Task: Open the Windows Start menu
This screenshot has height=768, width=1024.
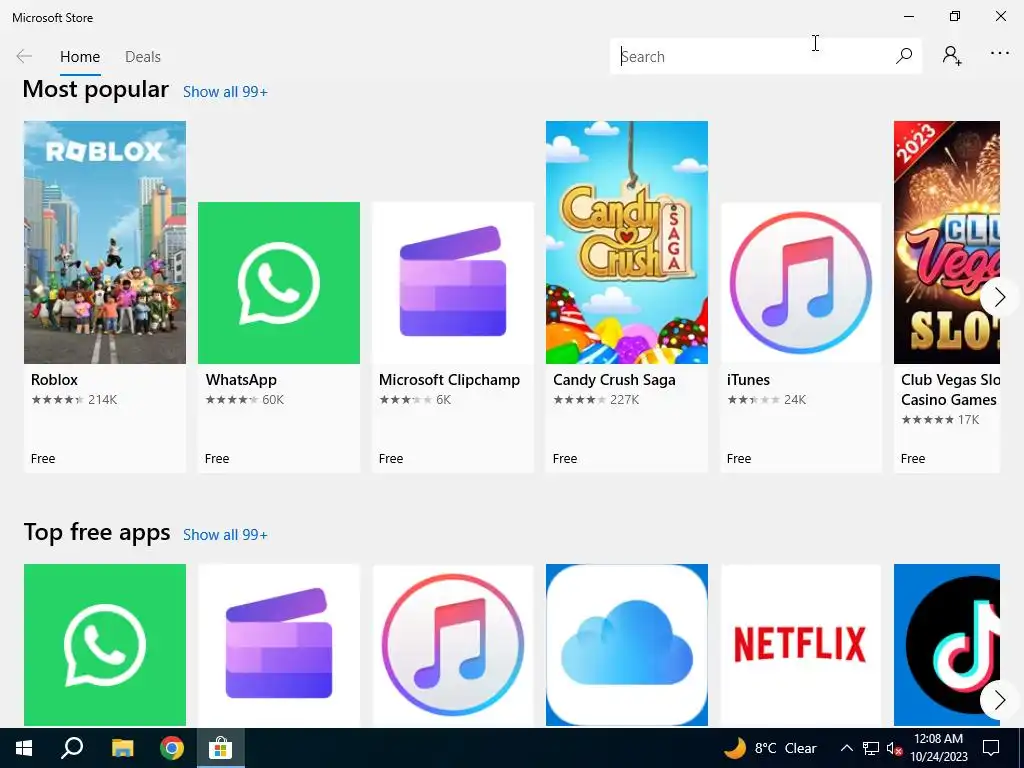Action: (x=24, y=748)
